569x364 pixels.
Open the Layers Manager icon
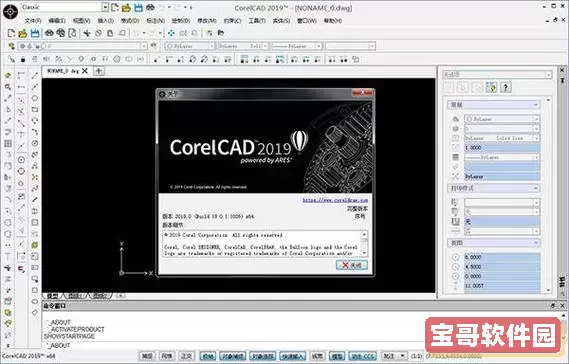(x=12, y=46)
